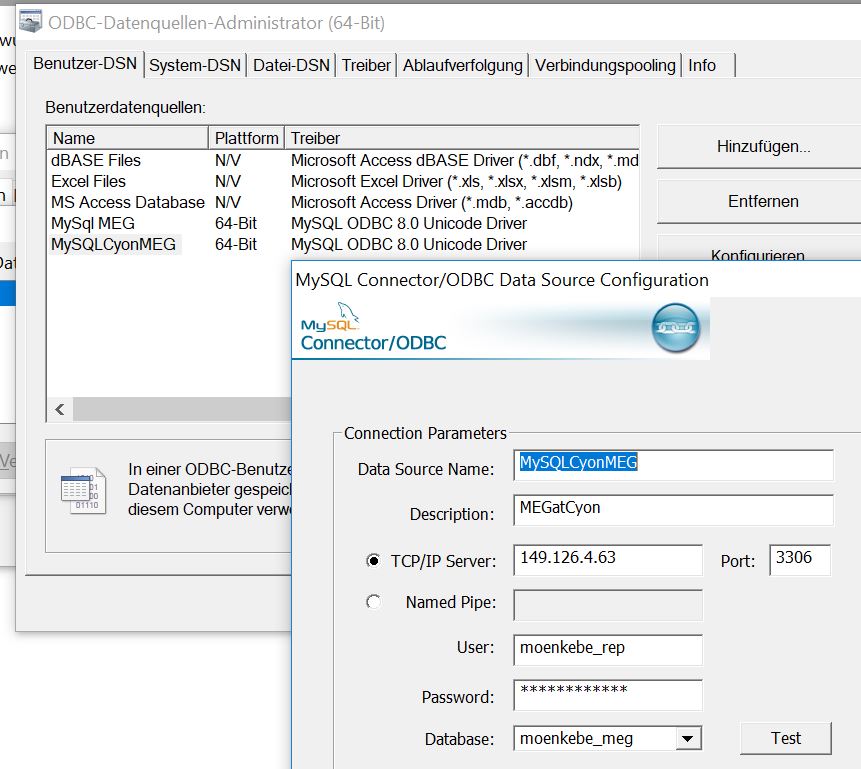The image size is (861, 769).
Task: Click the MySQL Connector/ODBC logo
Action: pos(373,334)
